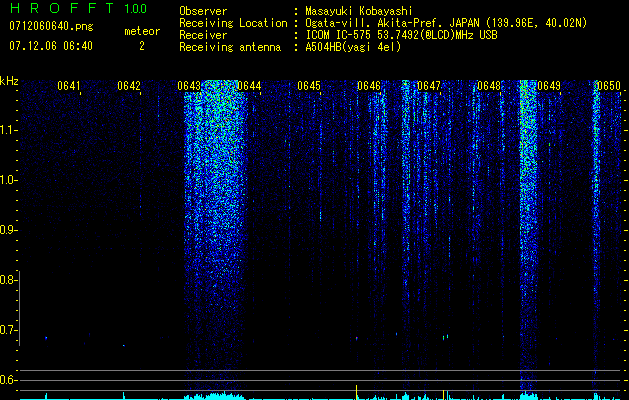This screenshot has width=629, height=400.
Task: Click the 0645 time marker
Action: coord(309,86)
